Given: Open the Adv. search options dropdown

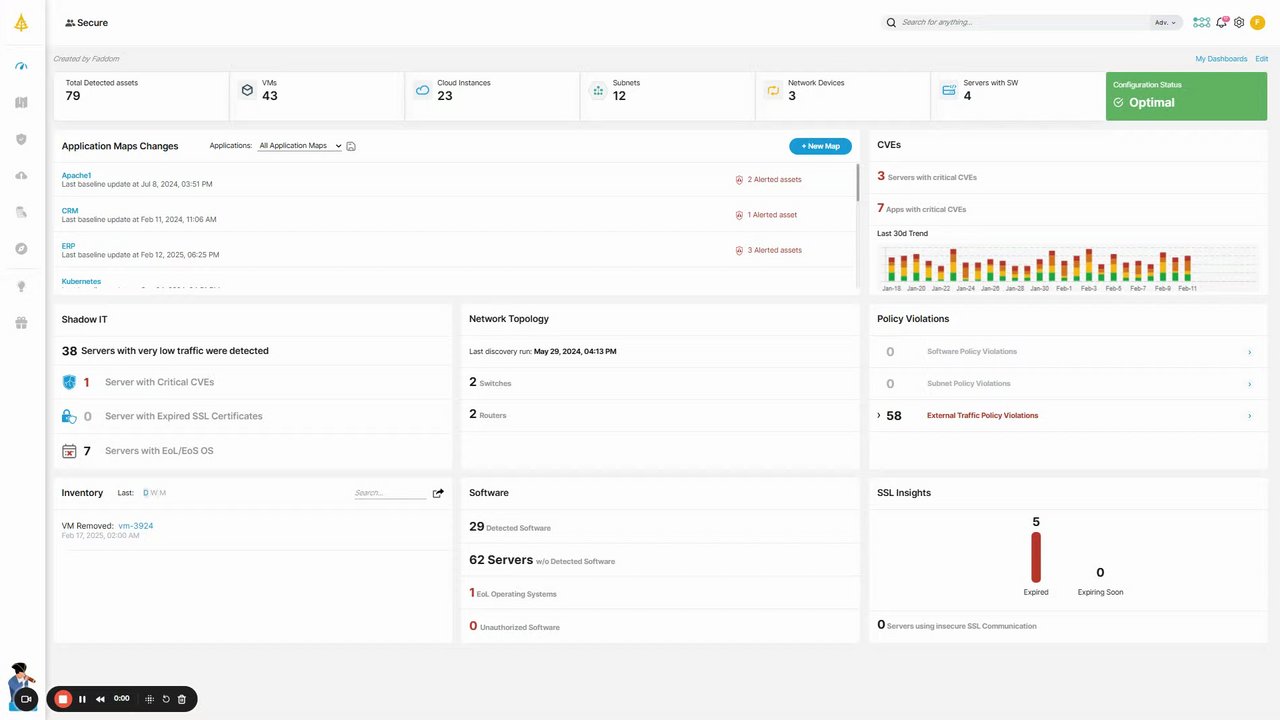Looking at the screenshot, I should pyautogui.click(x=1166, y=22).
